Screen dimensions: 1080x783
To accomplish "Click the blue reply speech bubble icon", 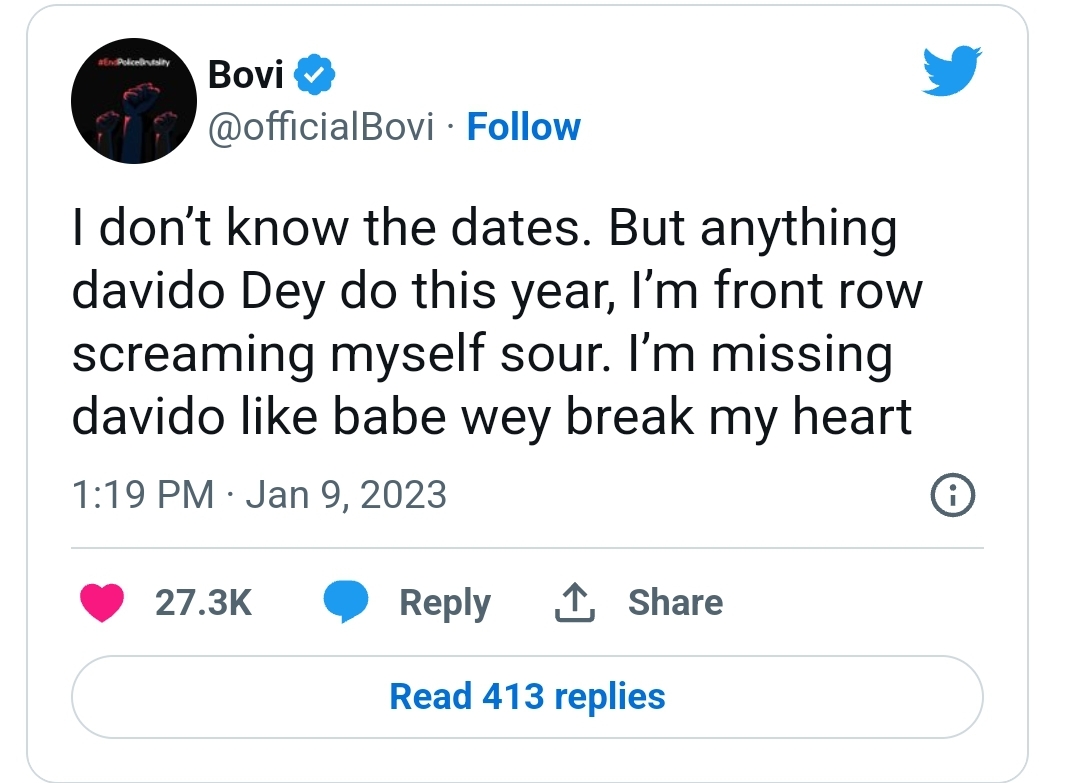I will (x=346, y=602).
